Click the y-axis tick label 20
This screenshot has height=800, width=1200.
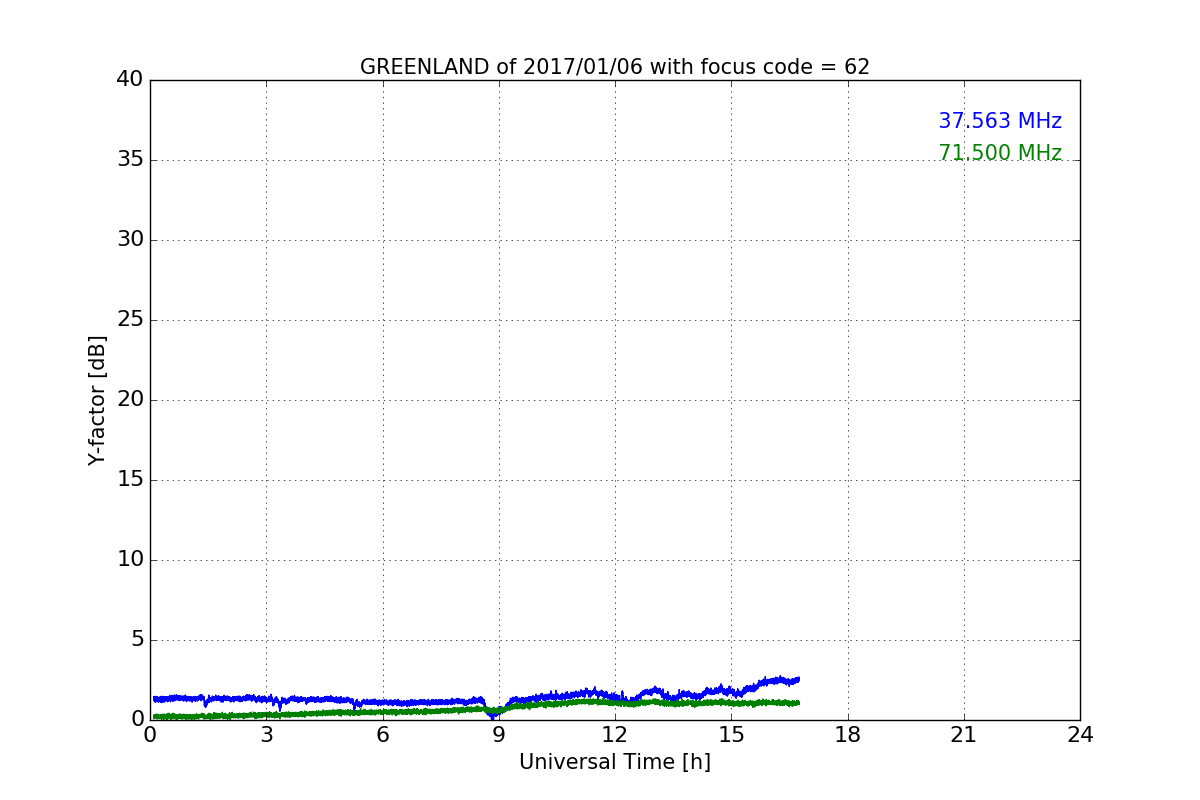(x=130, y=400)
